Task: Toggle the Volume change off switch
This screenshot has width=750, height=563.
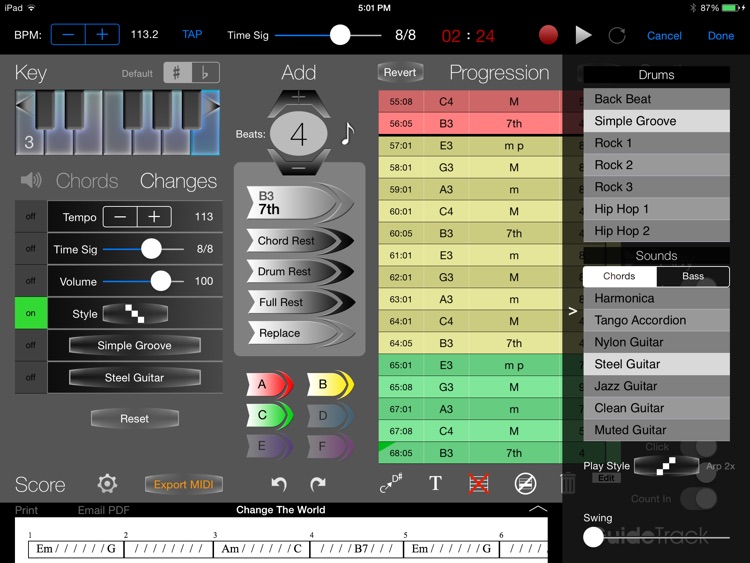Action: 31,281
